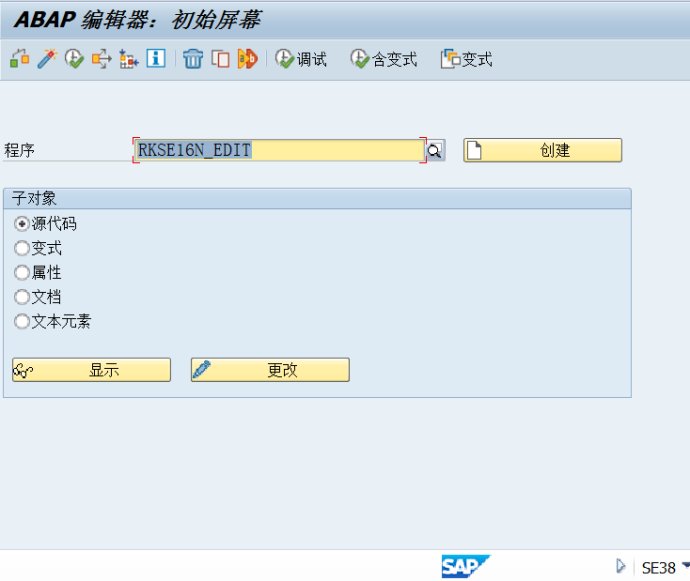Select the 源代码 source code radio button
690x581 pixels.
pos(21,224)
